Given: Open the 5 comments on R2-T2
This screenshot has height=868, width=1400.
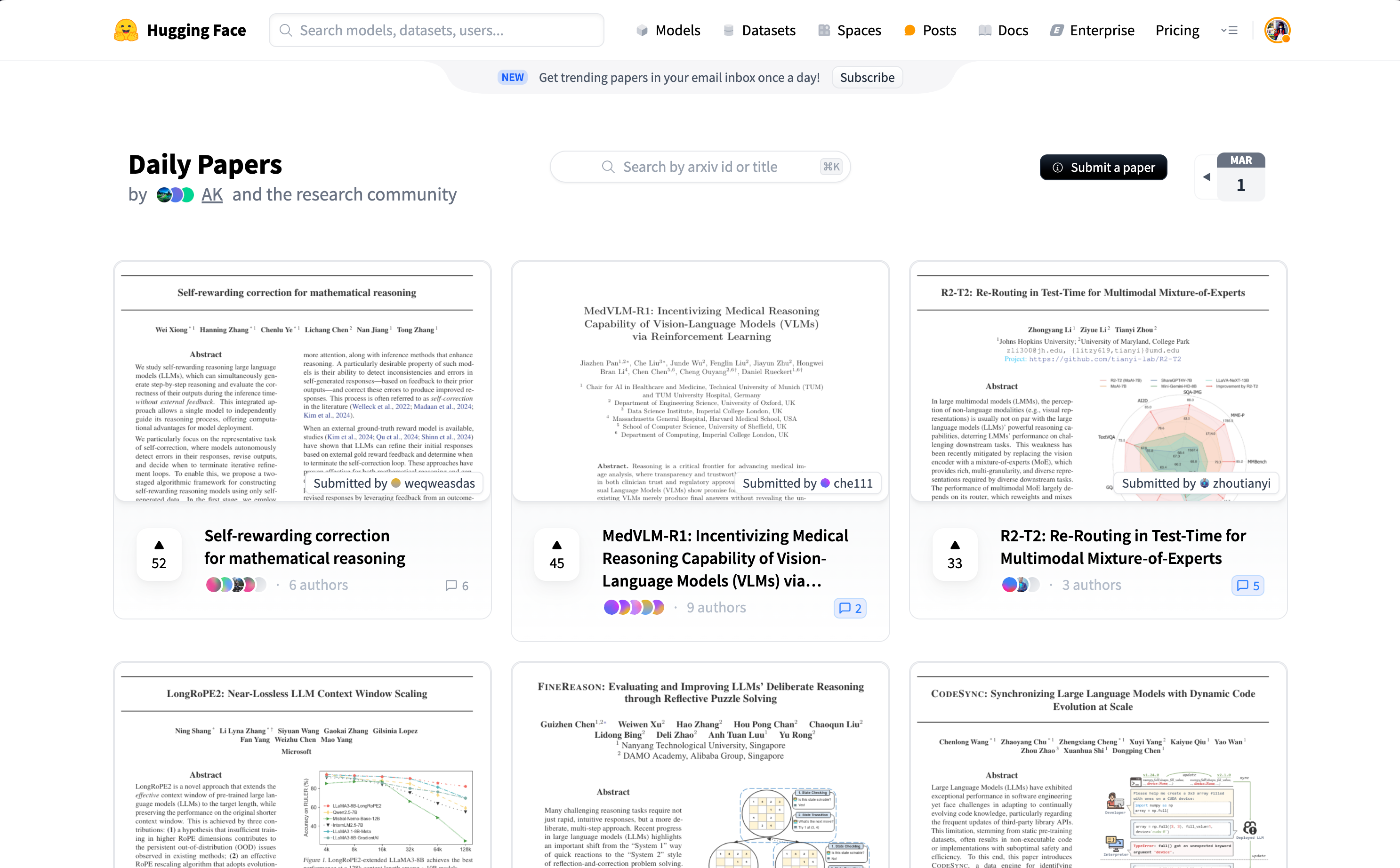Looking at the screenshot, I should tap(1248, 585).
